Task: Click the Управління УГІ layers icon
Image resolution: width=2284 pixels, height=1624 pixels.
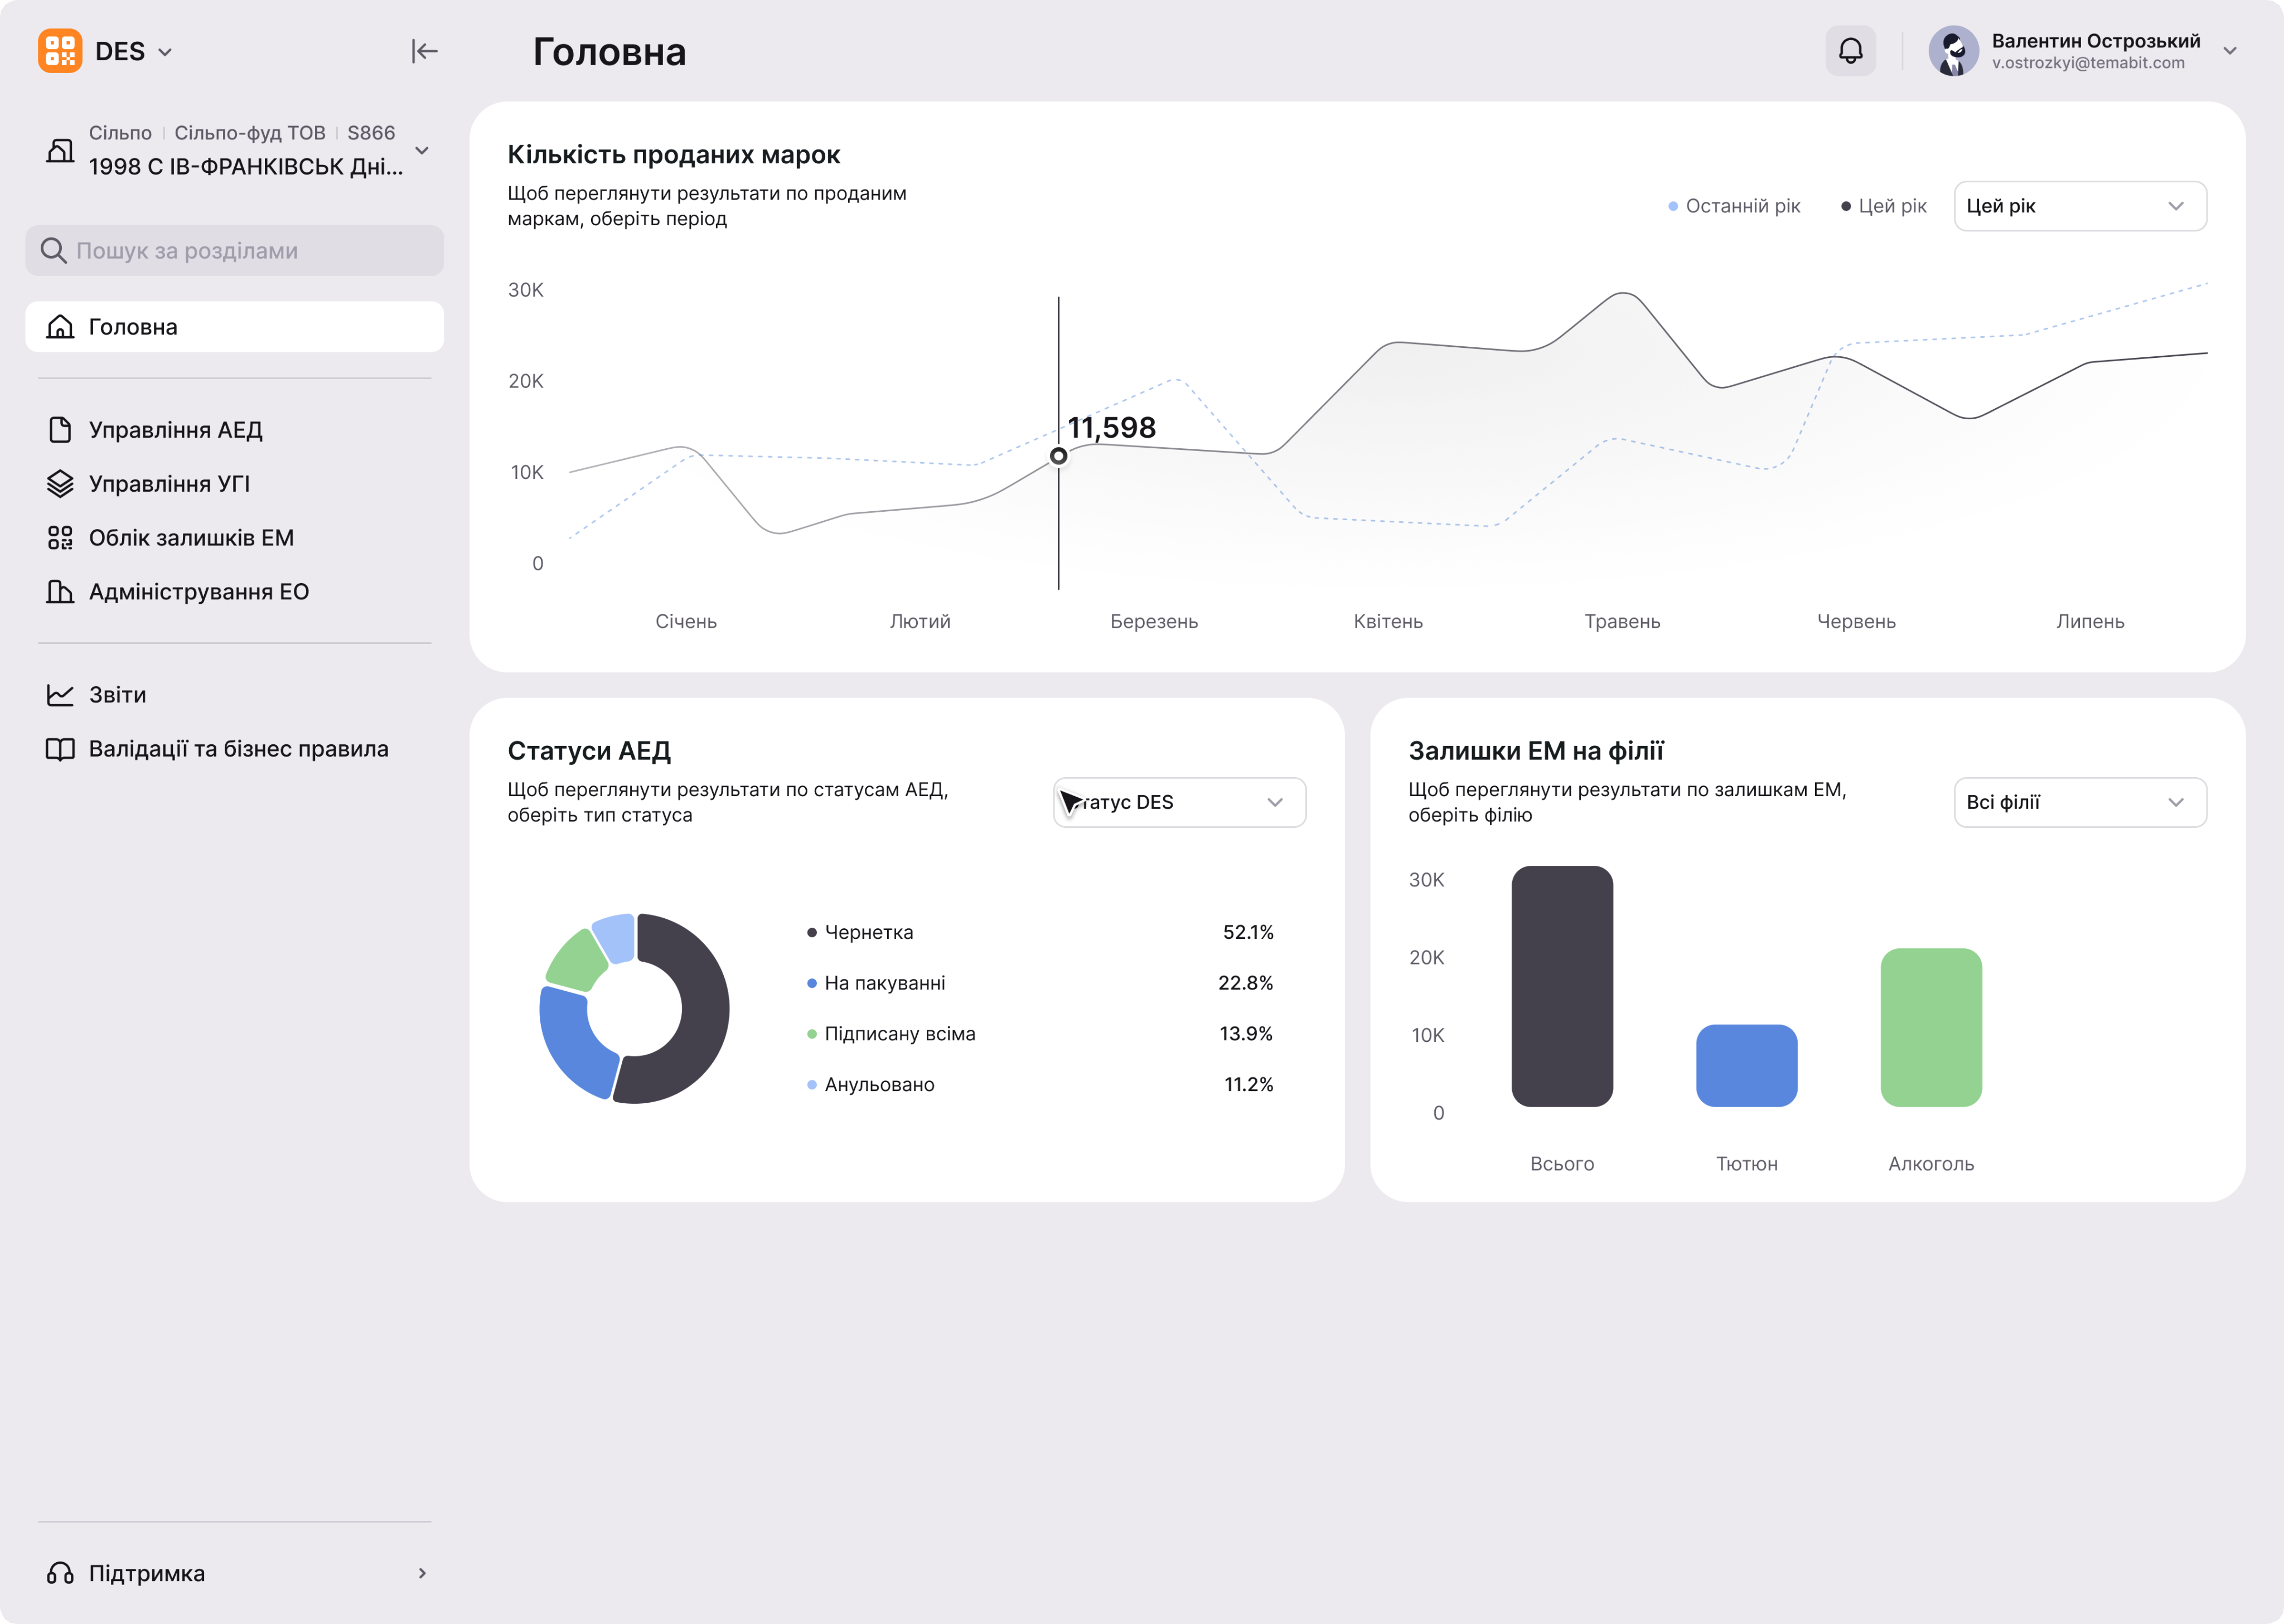Action: coord(60,484)
